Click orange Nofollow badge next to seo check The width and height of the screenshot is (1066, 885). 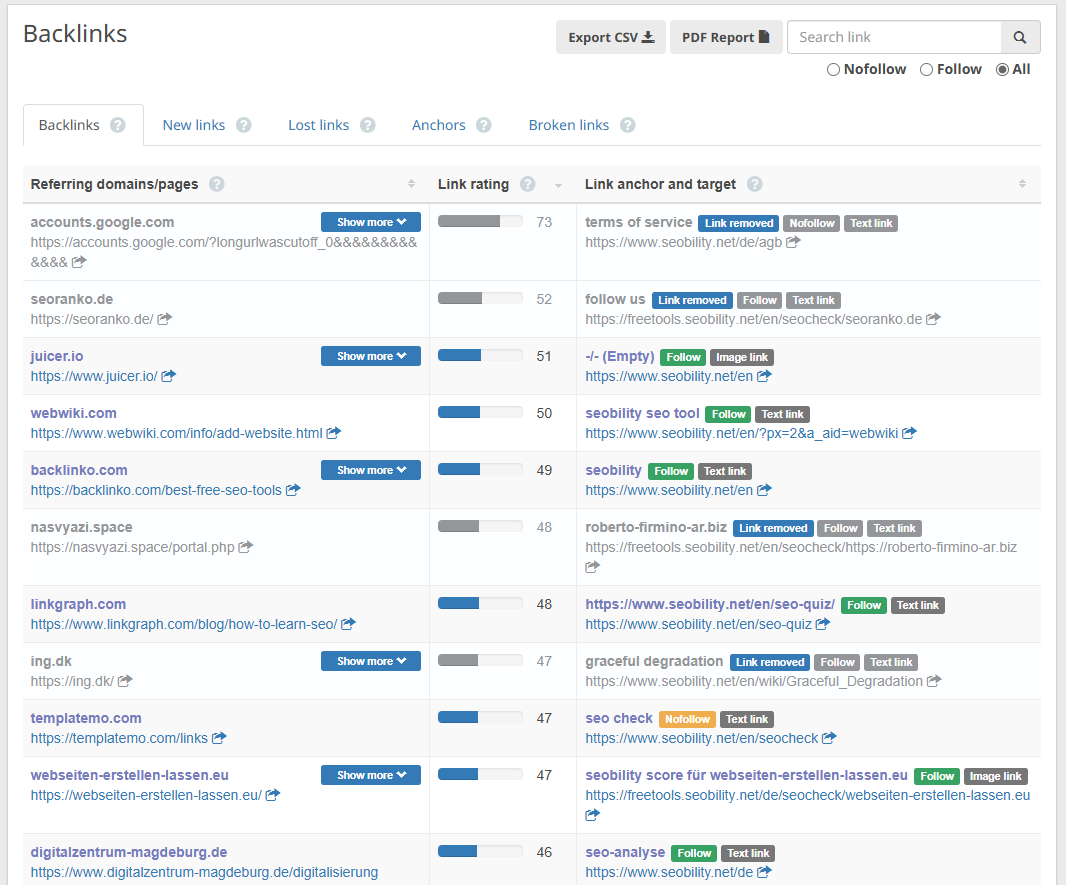tap(687, 719)
